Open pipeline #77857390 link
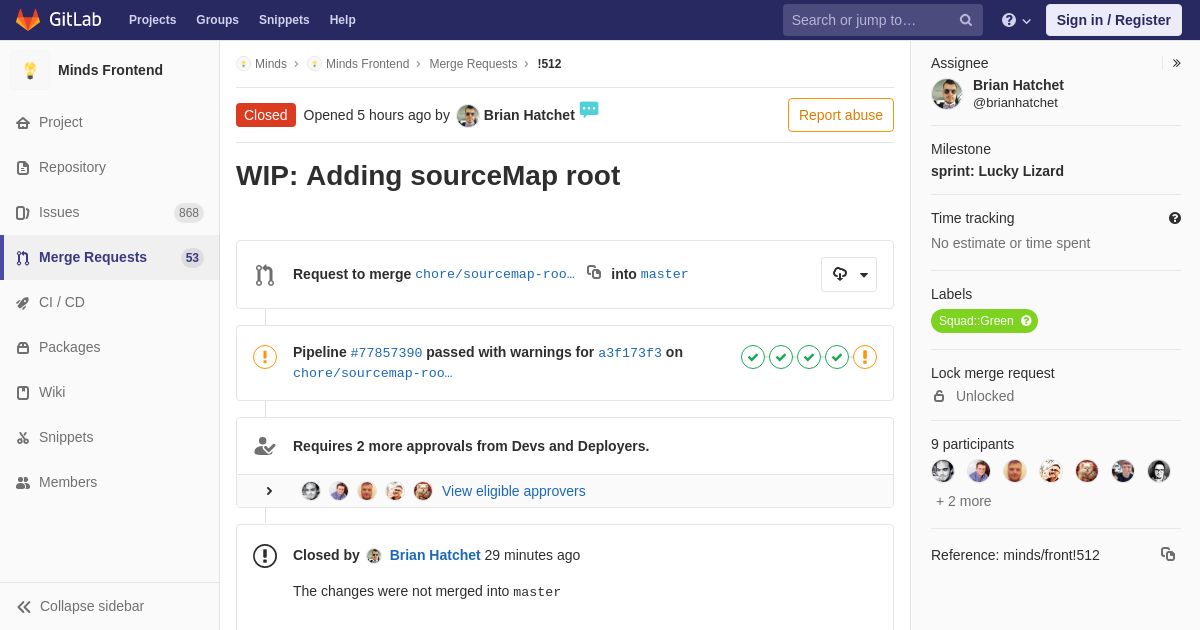The height and width of the screenshot is (630, 1200). pos(386,353)
